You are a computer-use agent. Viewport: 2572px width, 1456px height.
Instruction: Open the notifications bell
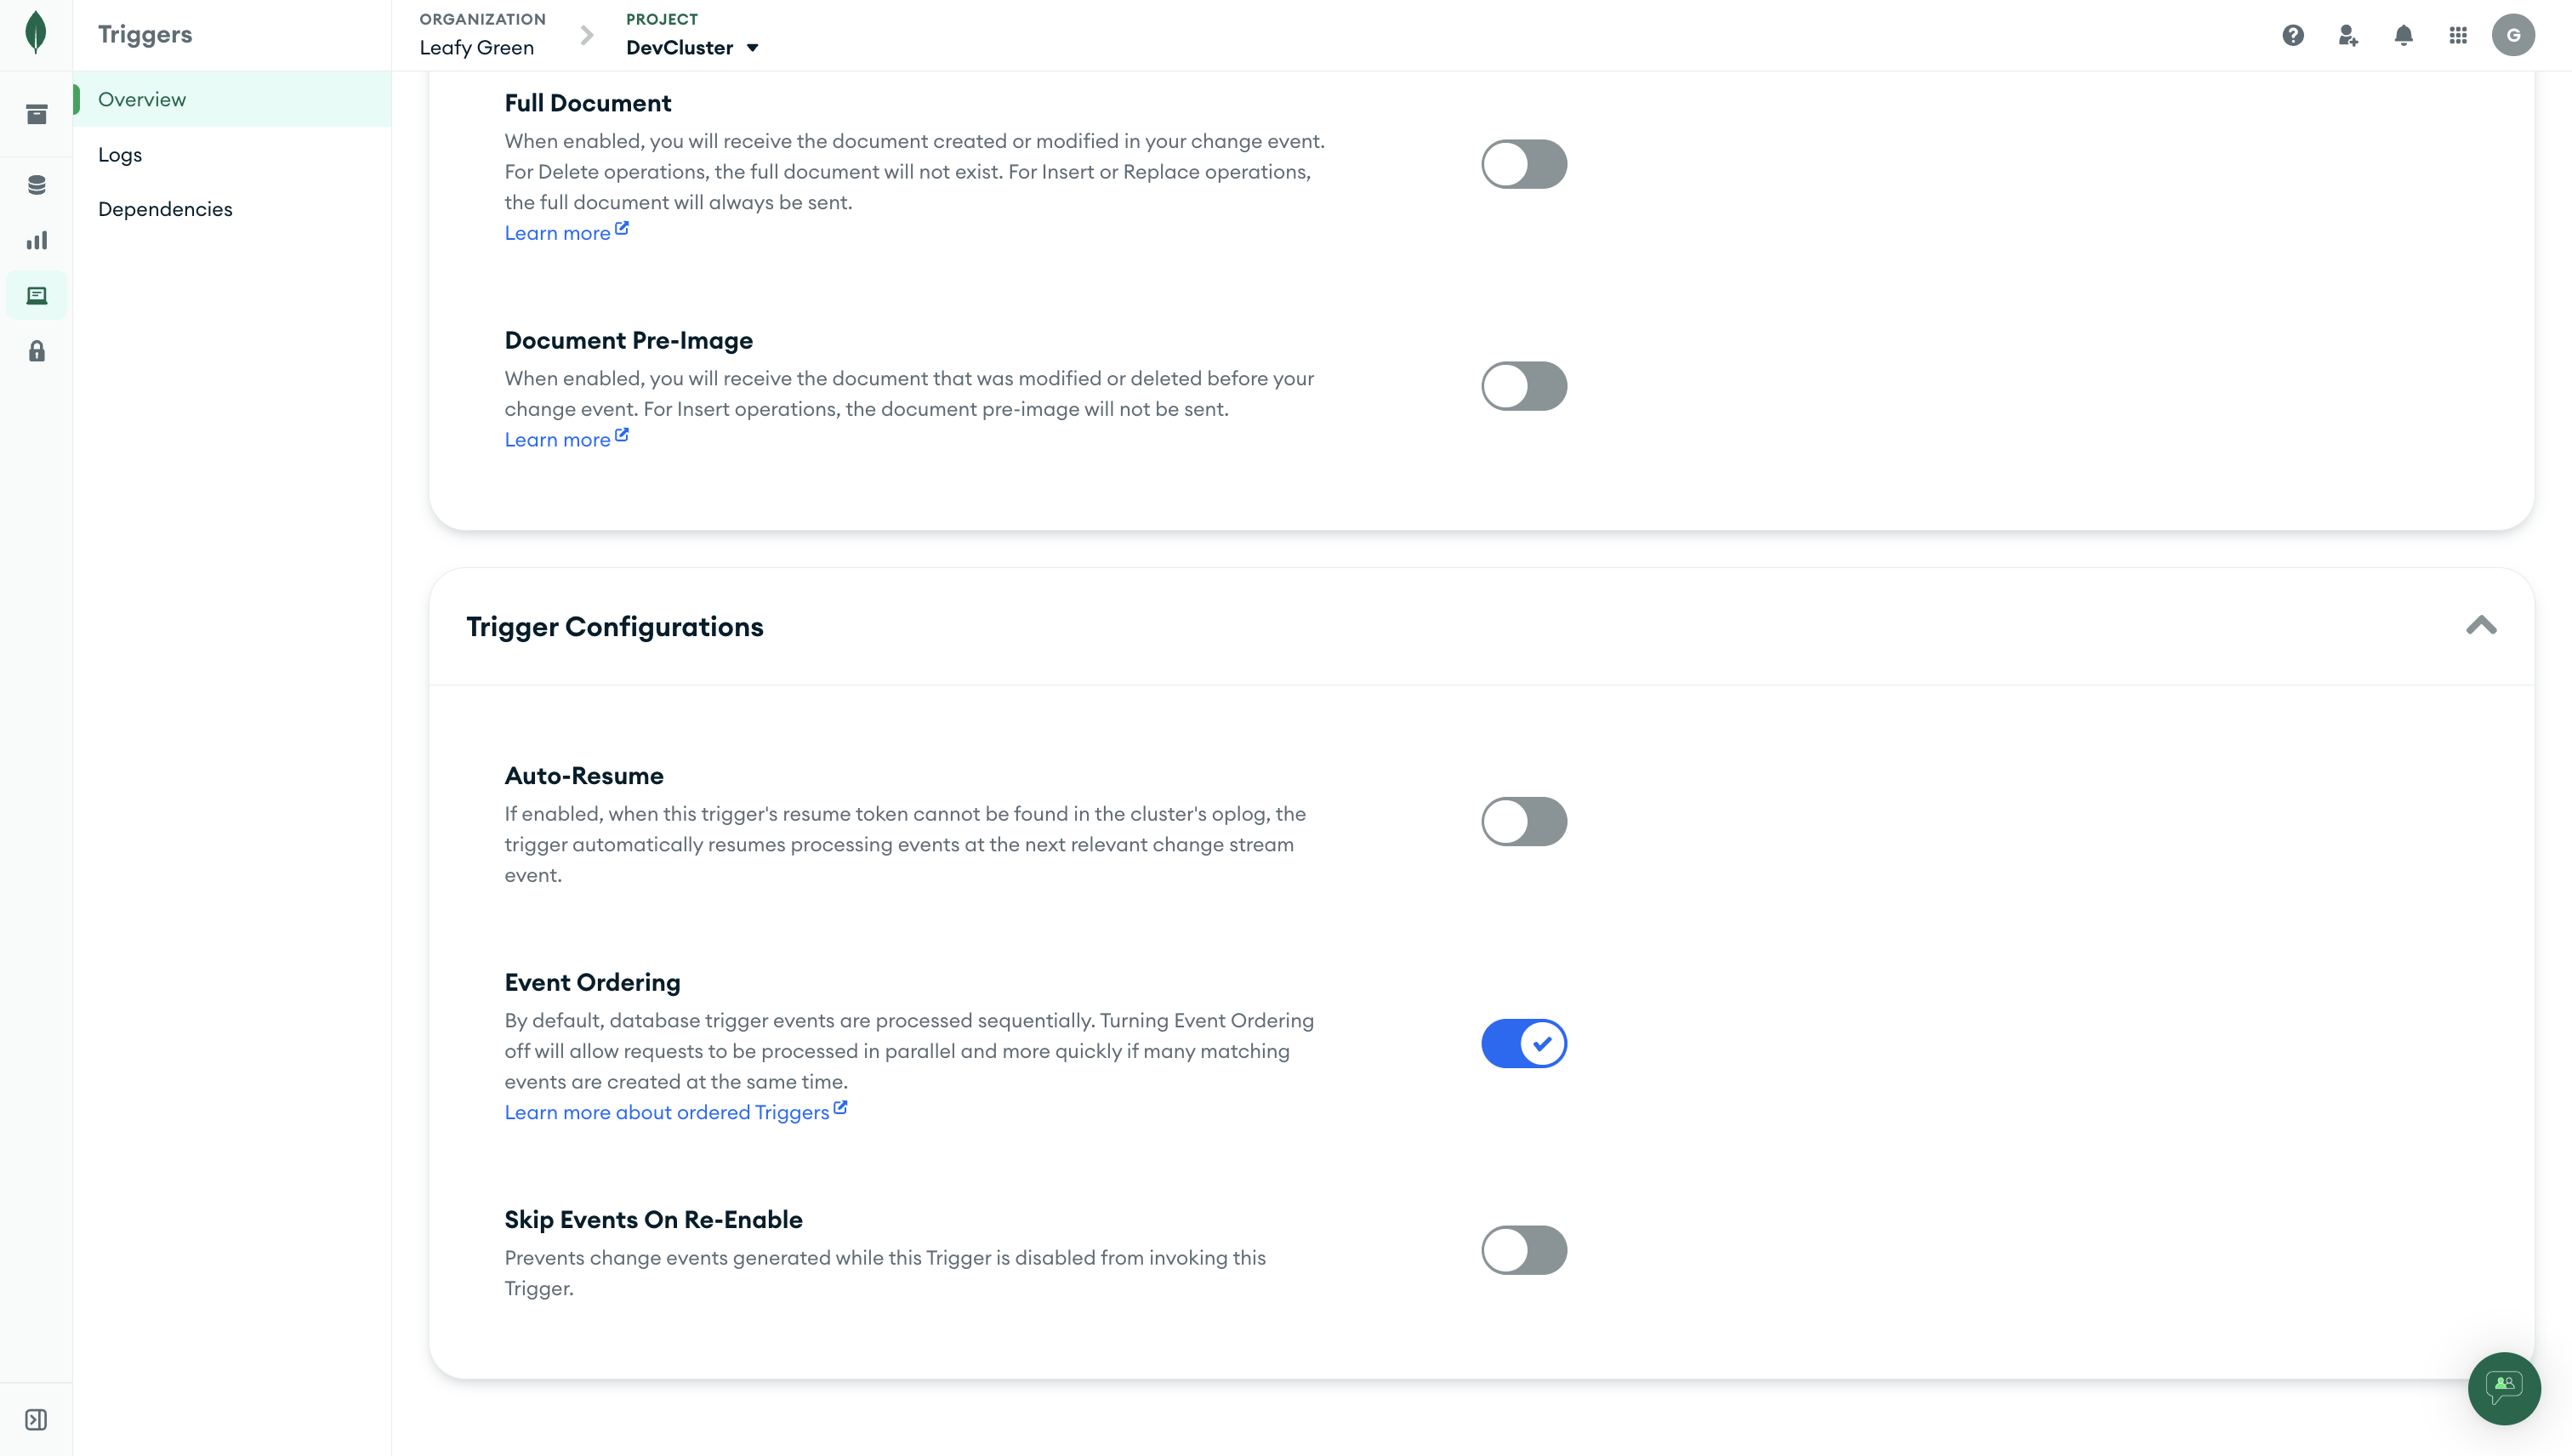point(2404,36)
